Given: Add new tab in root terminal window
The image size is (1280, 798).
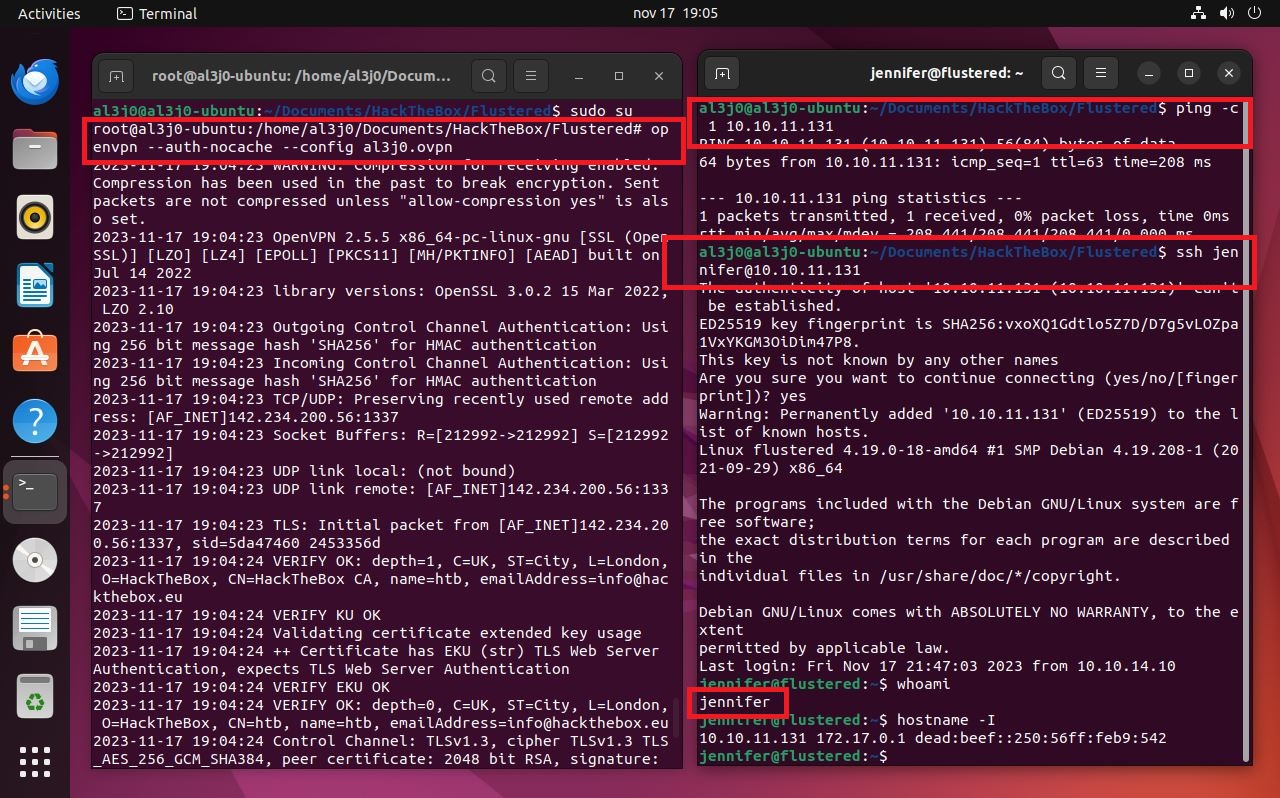Looking at the screenshot, I should click(116, 76).
